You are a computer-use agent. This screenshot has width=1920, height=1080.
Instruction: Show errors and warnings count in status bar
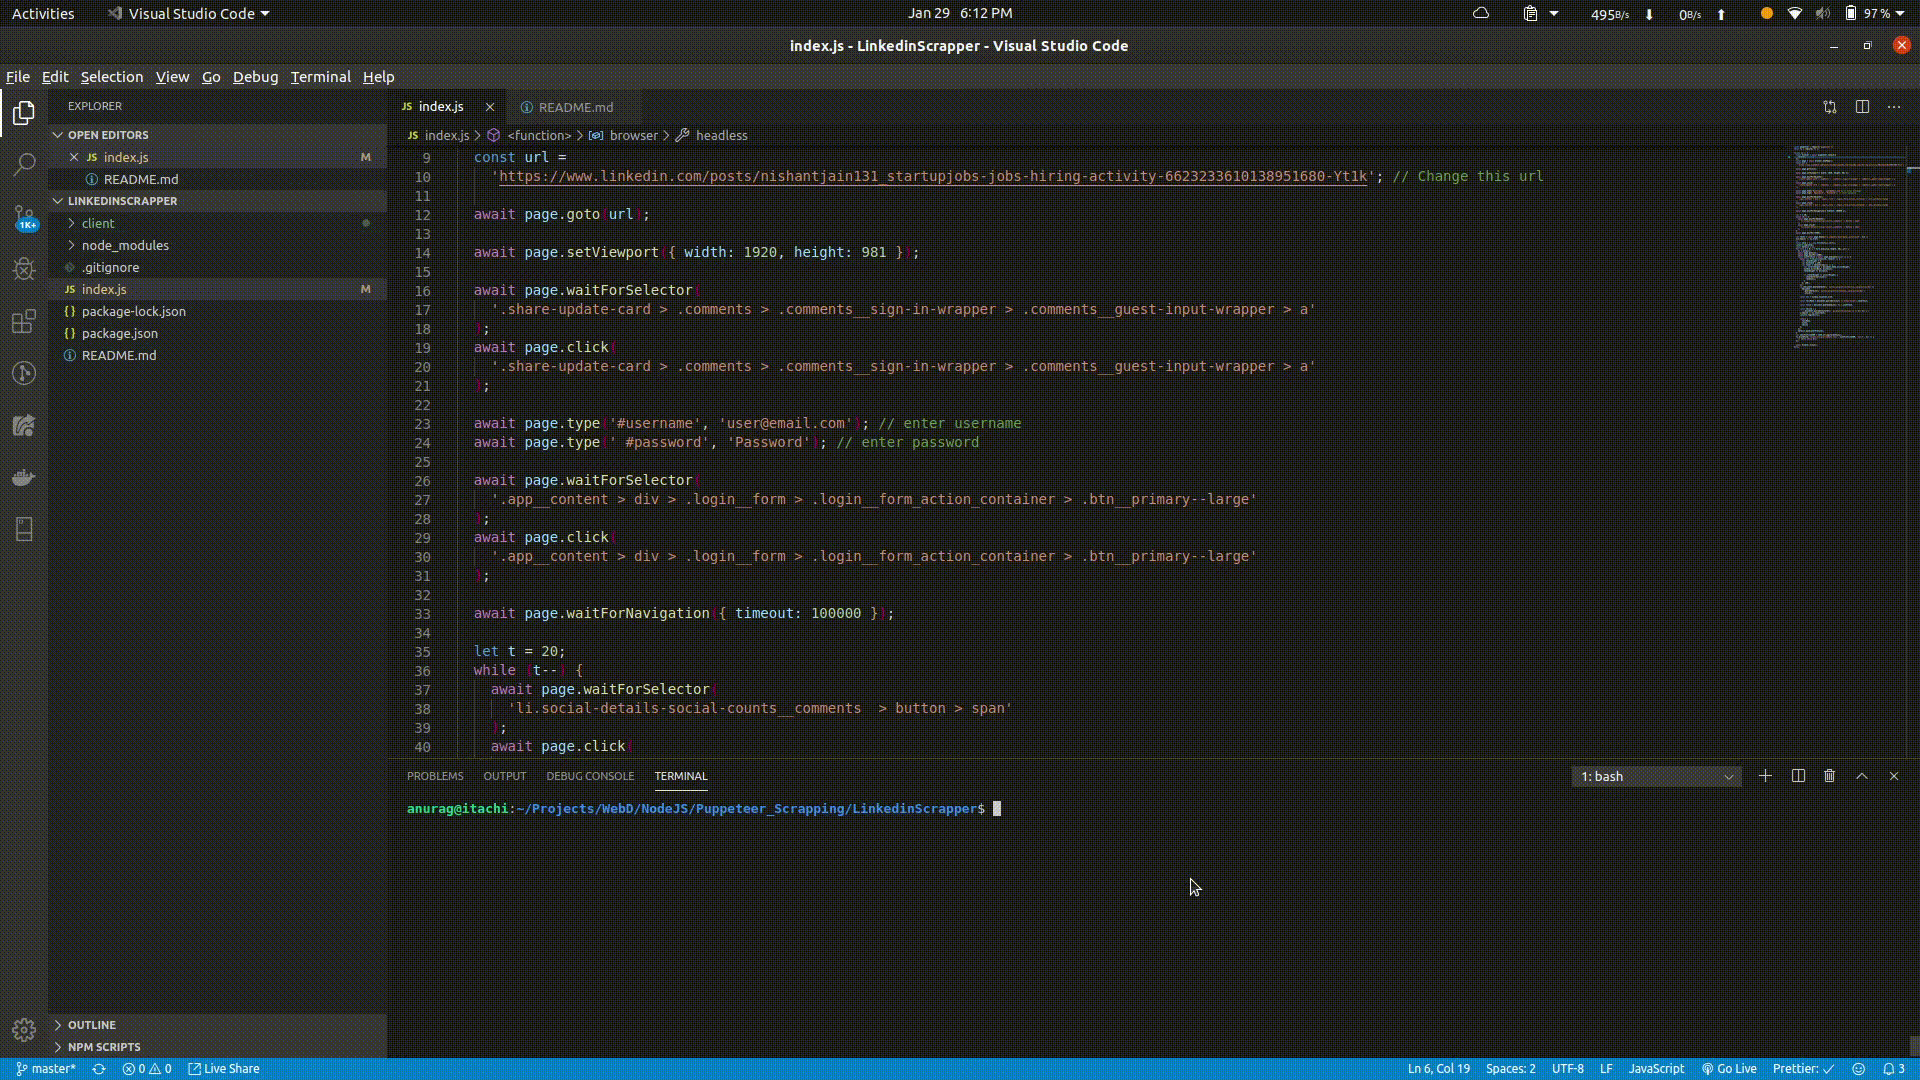point(147,1069)
